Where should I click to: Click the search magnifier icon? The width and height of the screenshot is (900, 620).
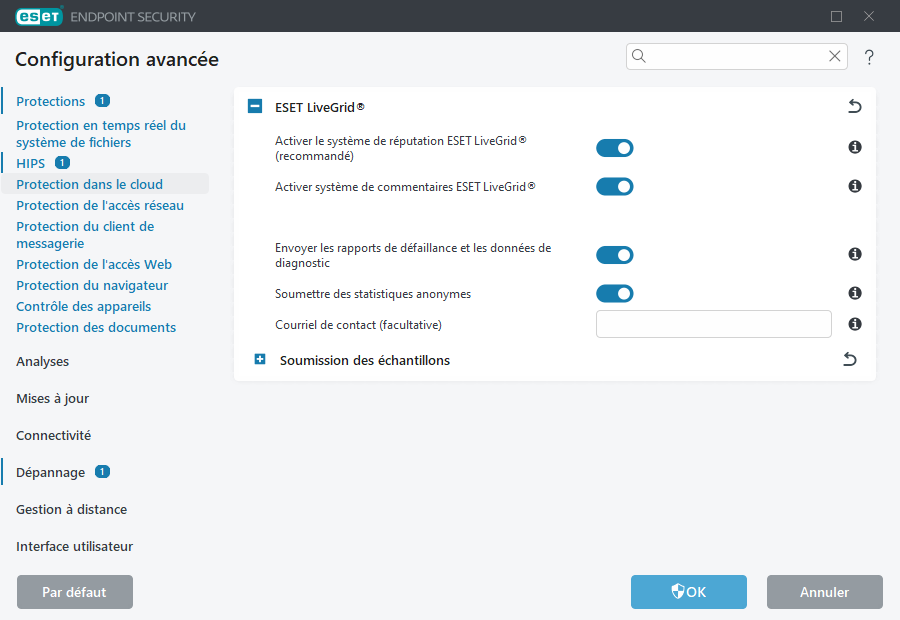coord(639,57)
